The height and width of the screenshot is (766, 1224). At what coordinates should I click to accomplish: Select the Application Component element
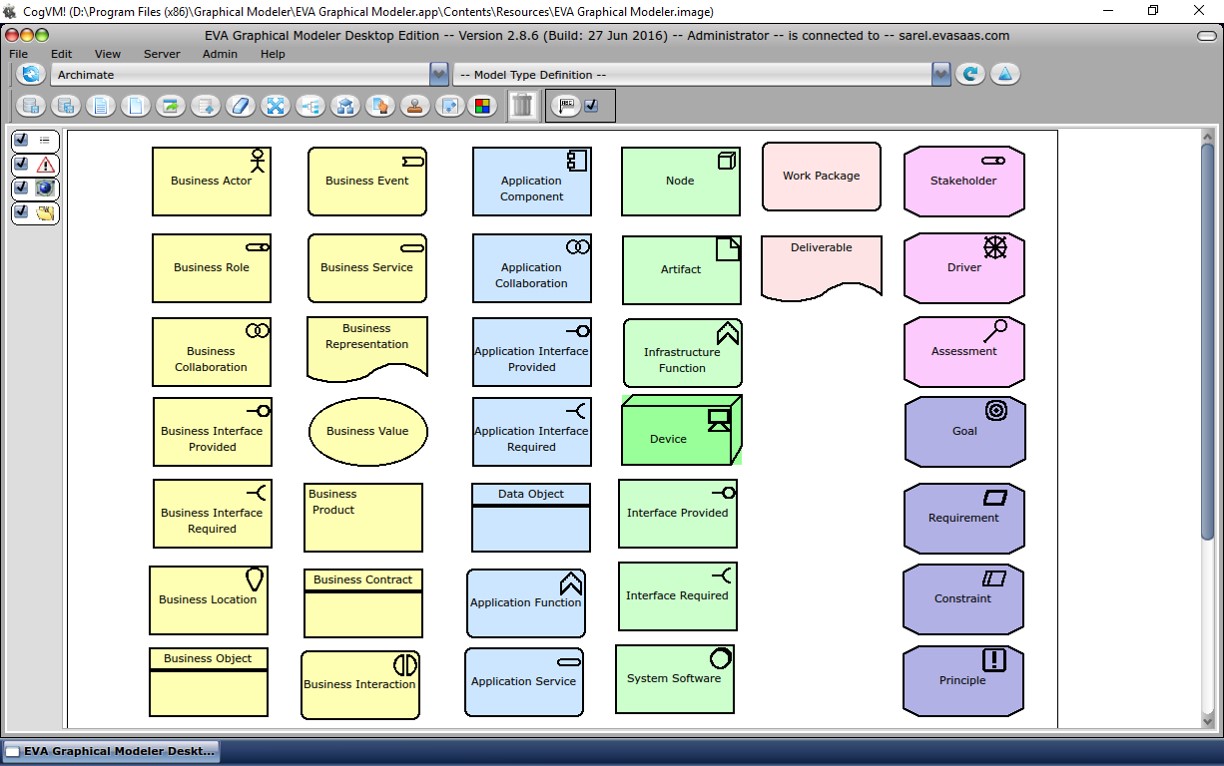[x=532, y=181]
